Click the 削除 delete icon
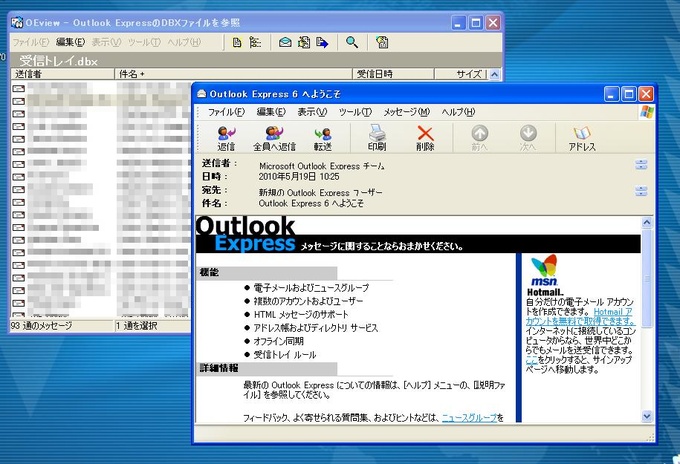 click(425, 138)
